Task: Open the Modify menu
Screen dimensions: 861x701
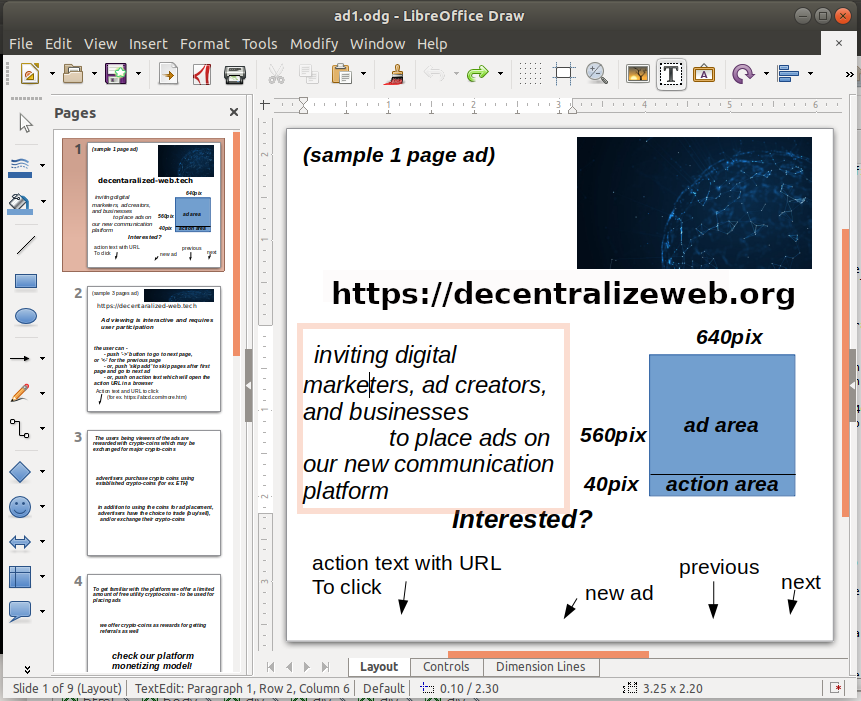Action: coord(314,44)
